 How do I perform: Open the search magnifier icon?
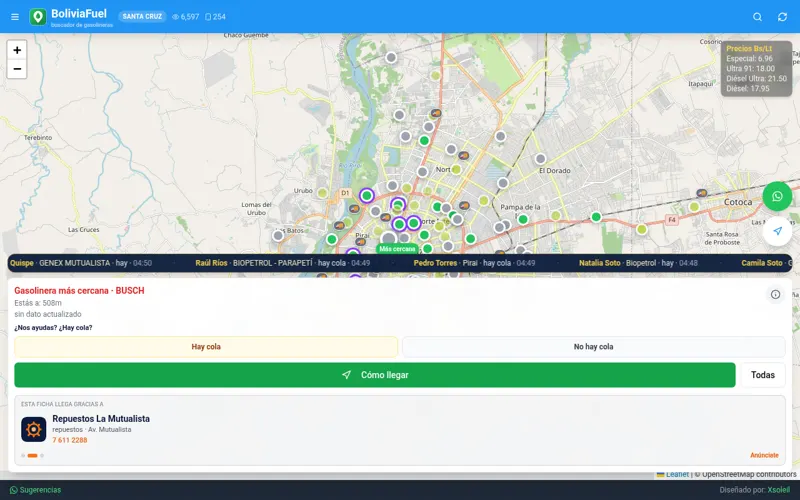[757, 17]
